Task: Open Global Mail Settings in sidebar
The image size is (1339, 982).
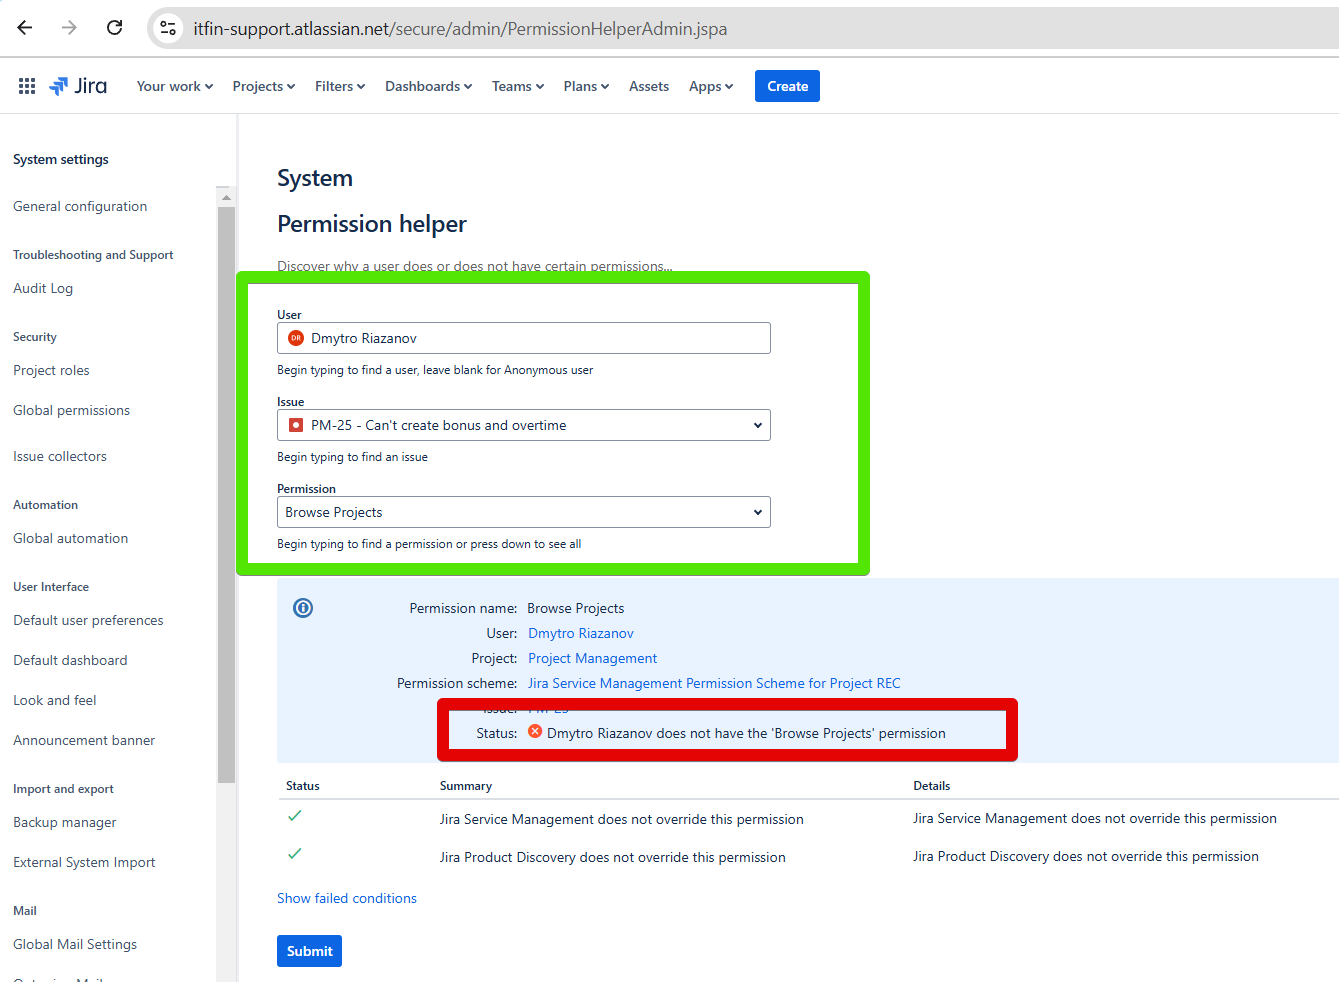Action: tap(75, 944)
